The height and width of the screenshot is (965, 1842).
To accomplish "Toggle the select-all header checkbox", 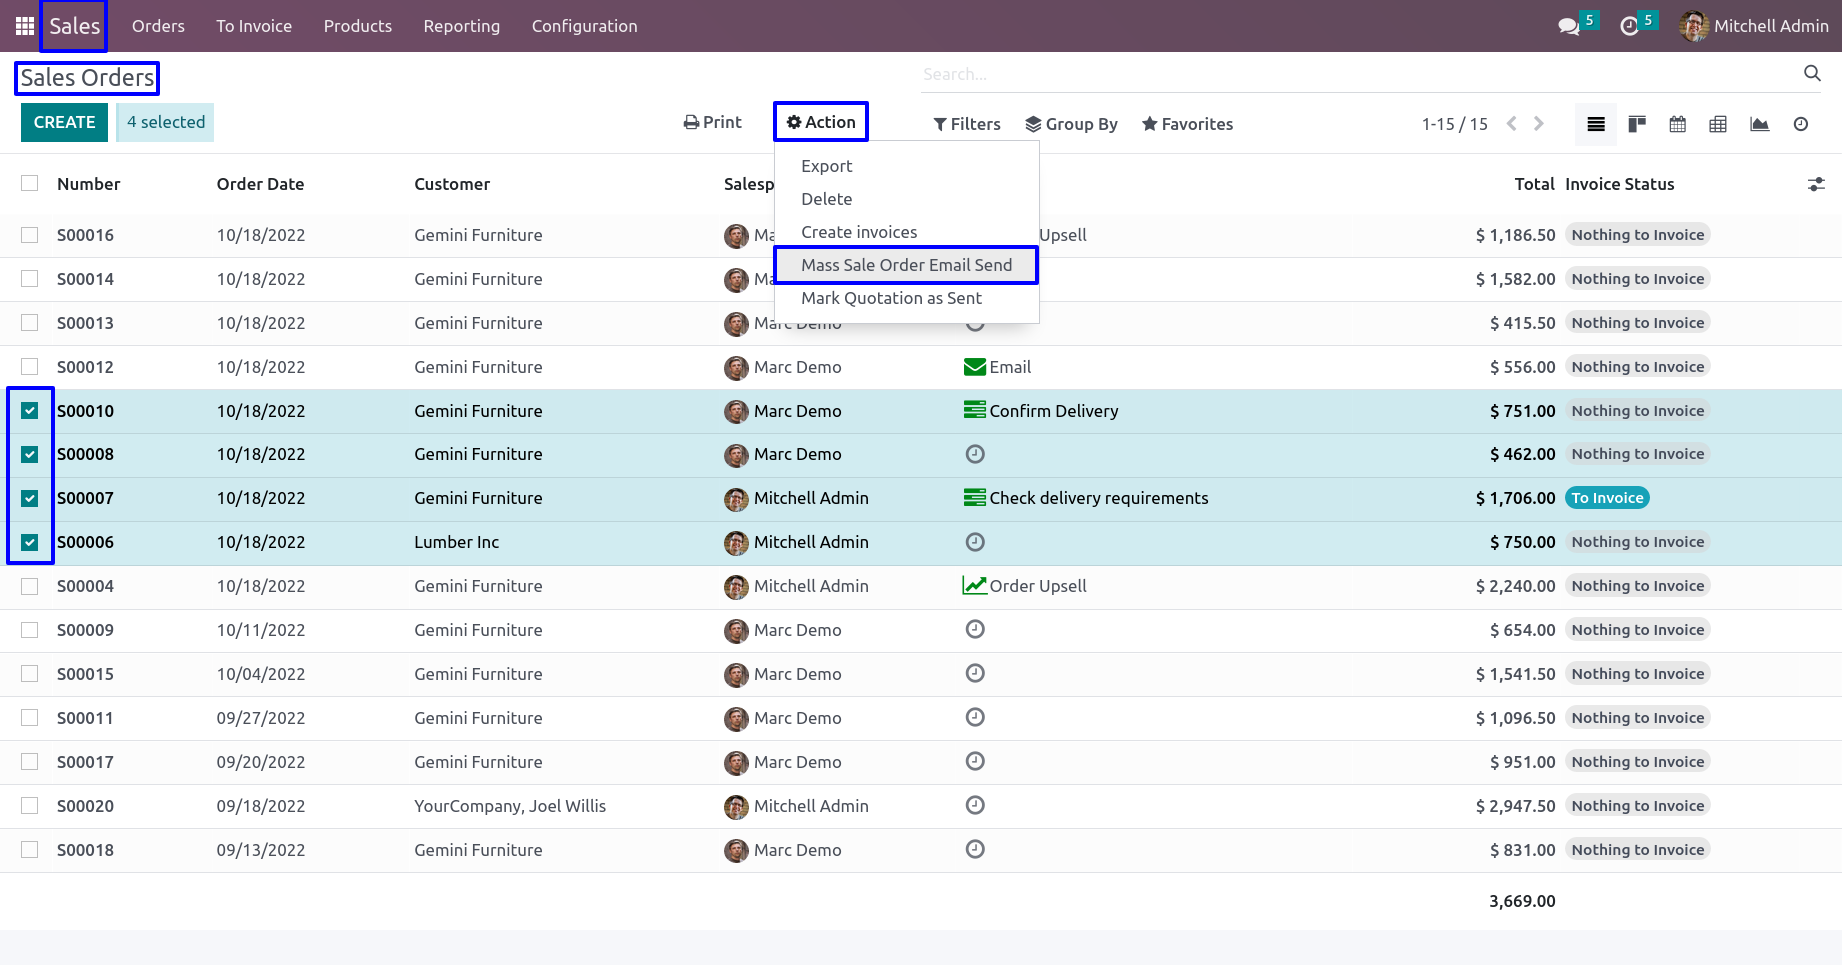I will coord(30,183).
